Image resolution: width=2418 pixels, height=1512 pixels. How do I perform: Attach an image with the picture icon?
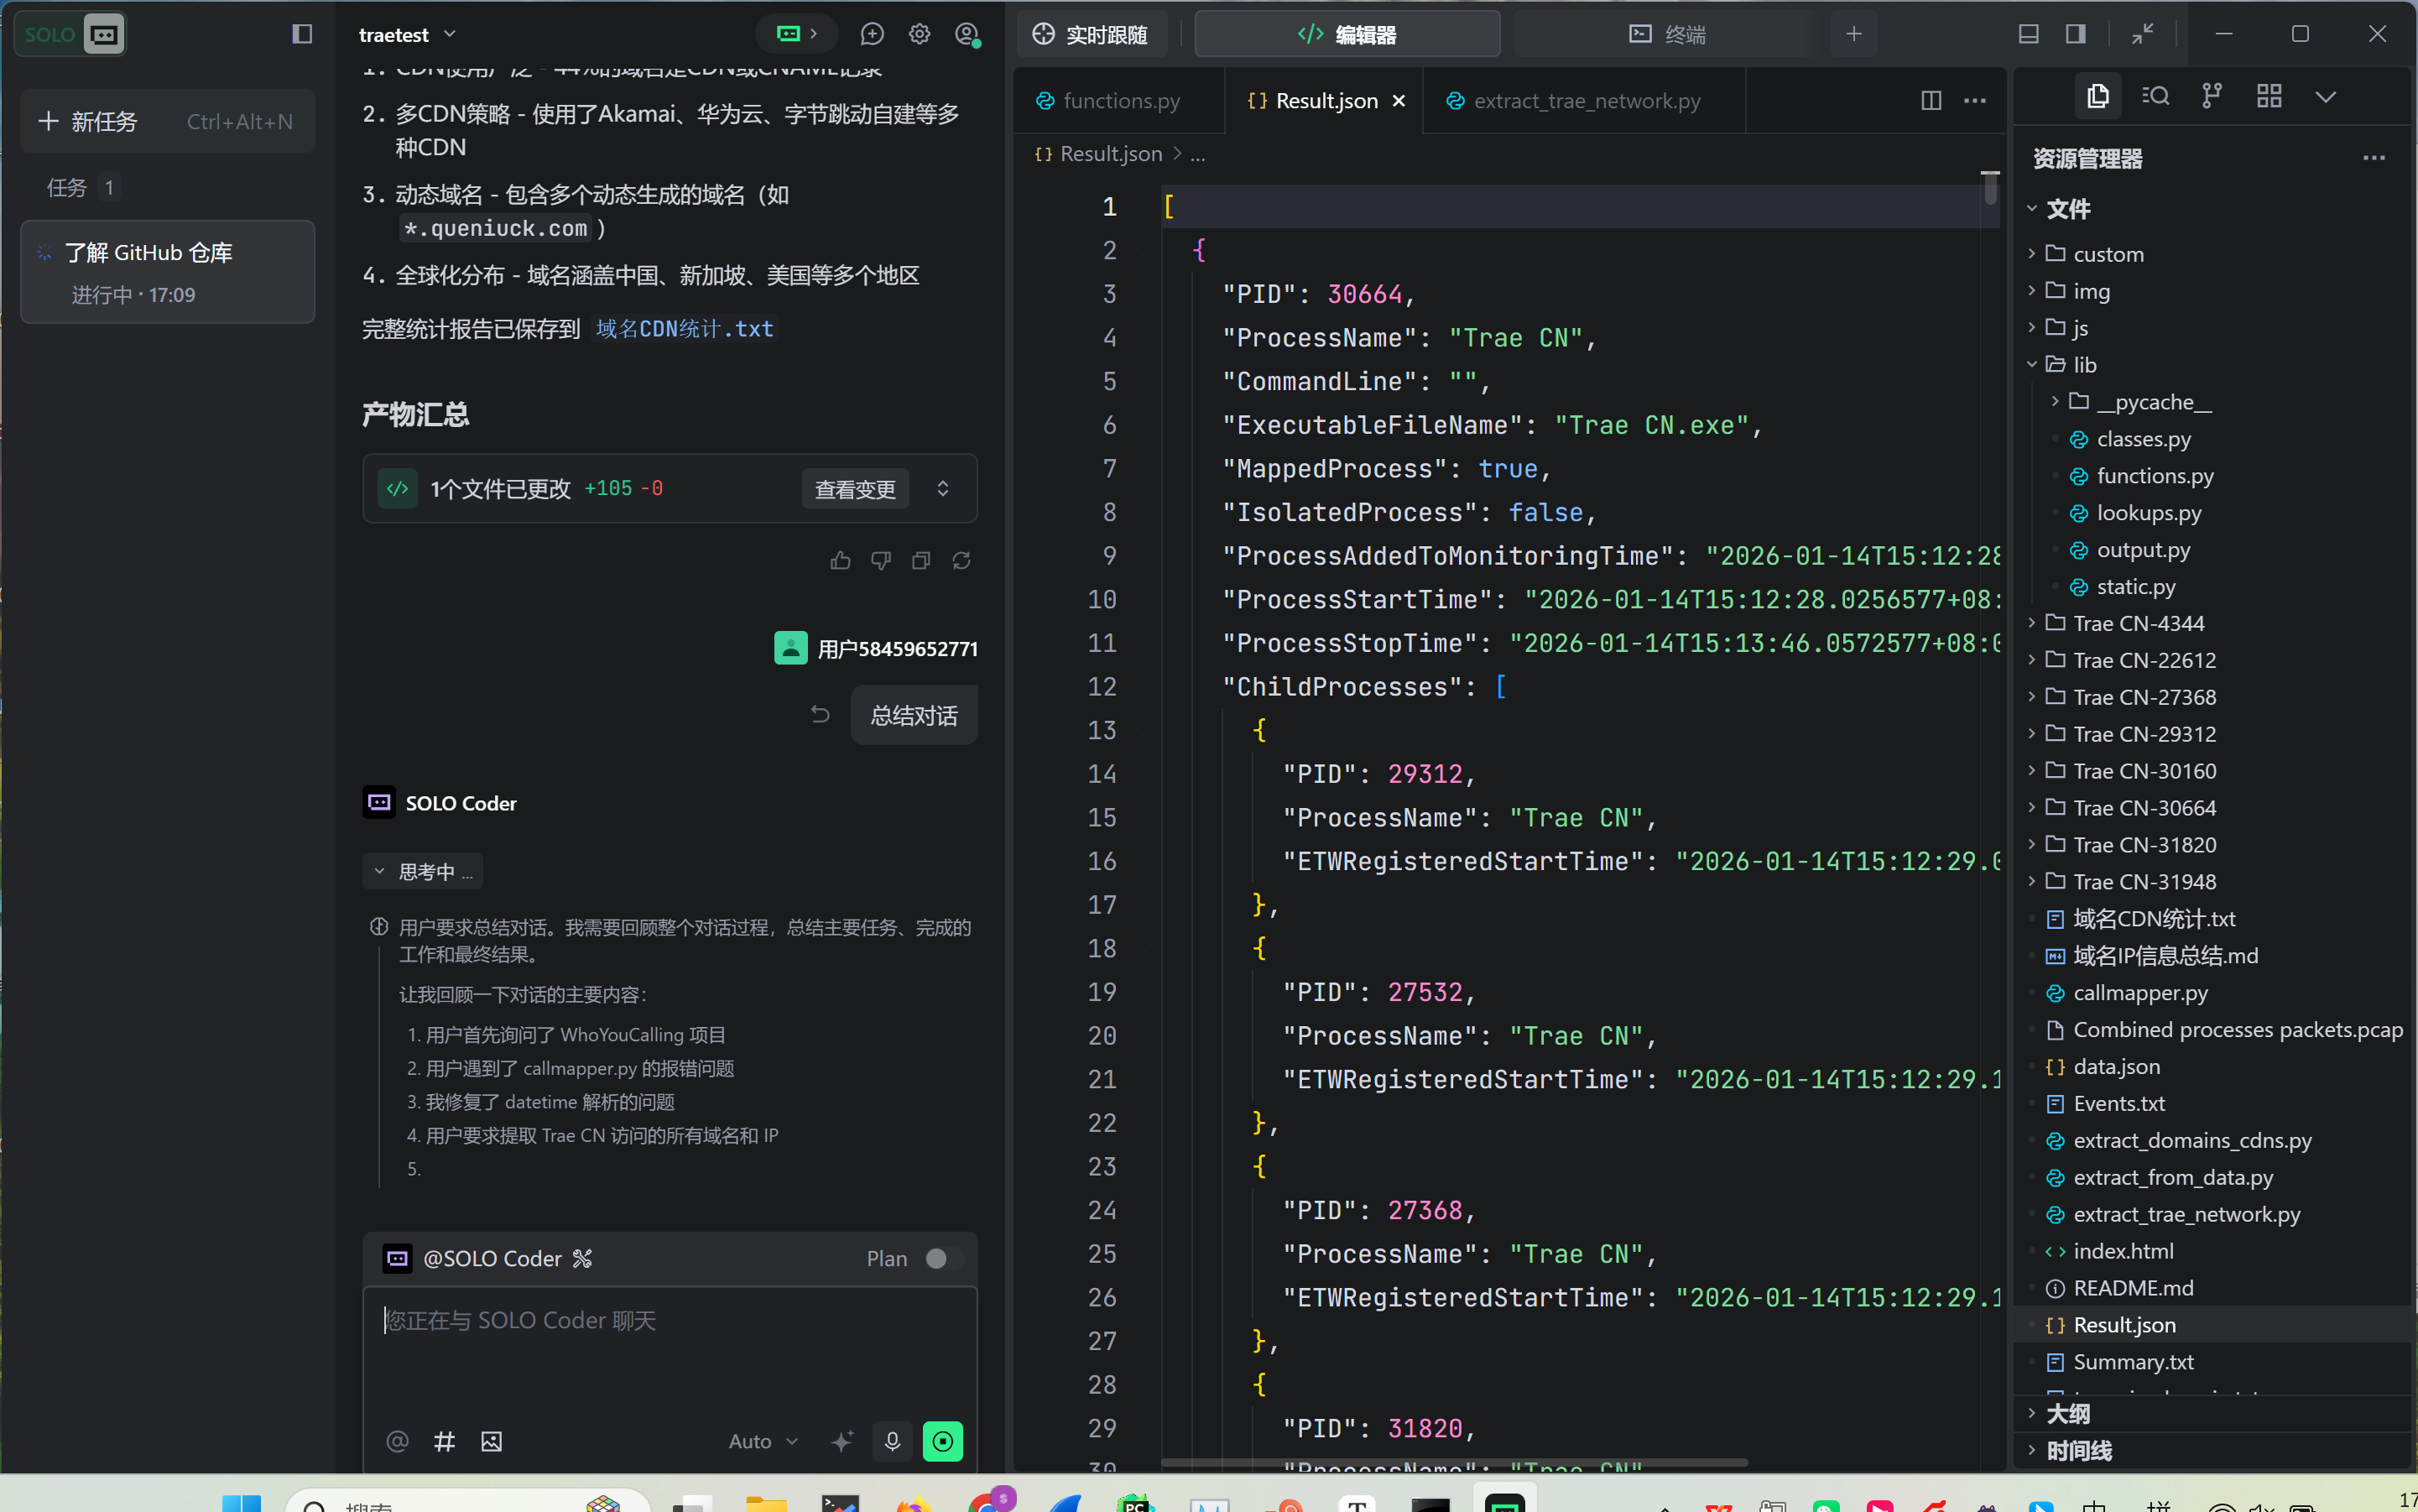click(491, 1441)
